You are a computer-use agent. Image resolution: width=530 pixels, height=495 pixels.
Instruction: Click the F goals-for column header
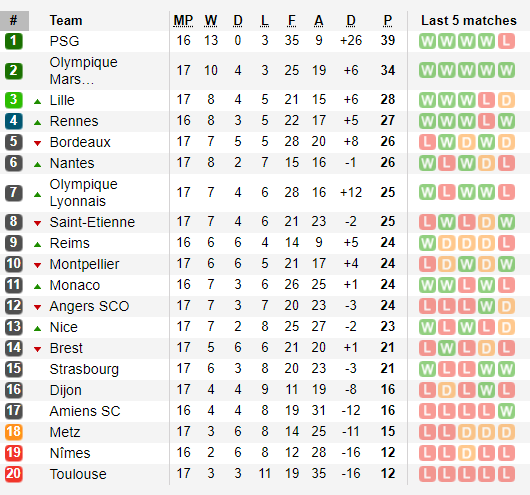292,21
